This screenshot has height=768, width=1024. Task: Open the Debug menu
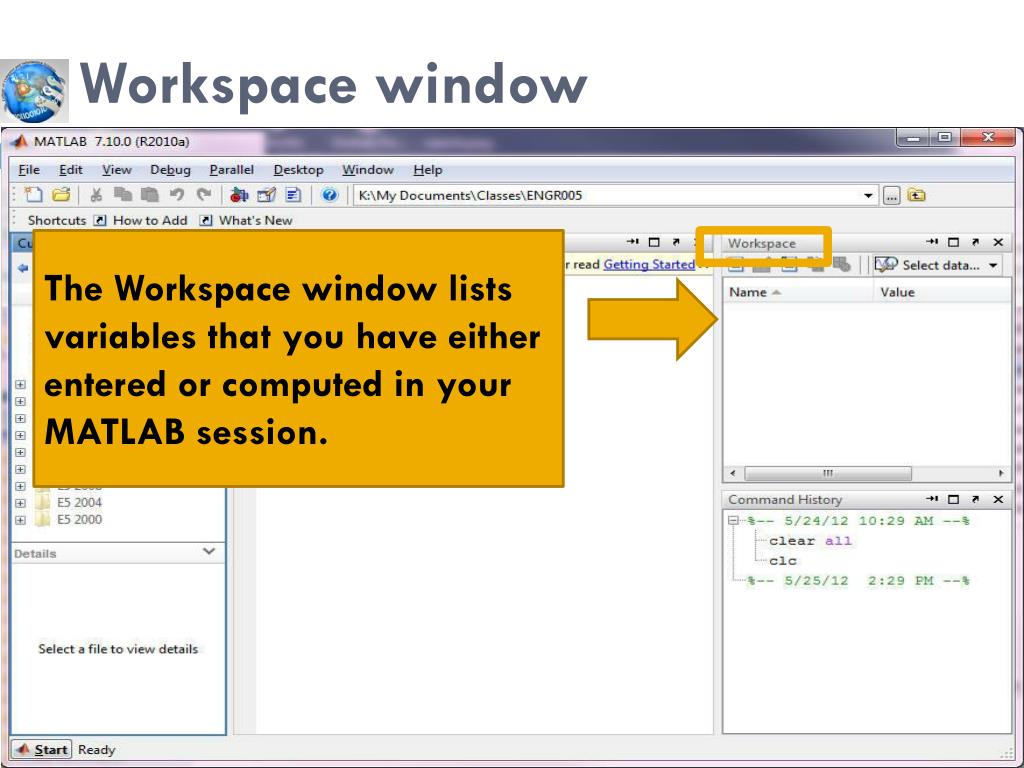170,170
